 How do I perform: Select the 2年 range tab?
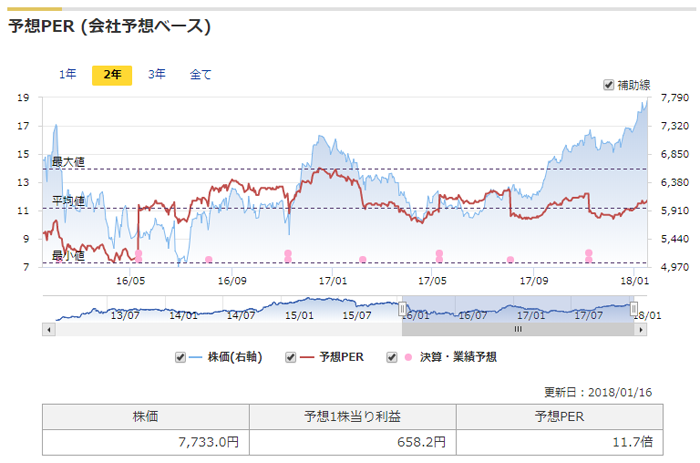(x=112, y=75)
